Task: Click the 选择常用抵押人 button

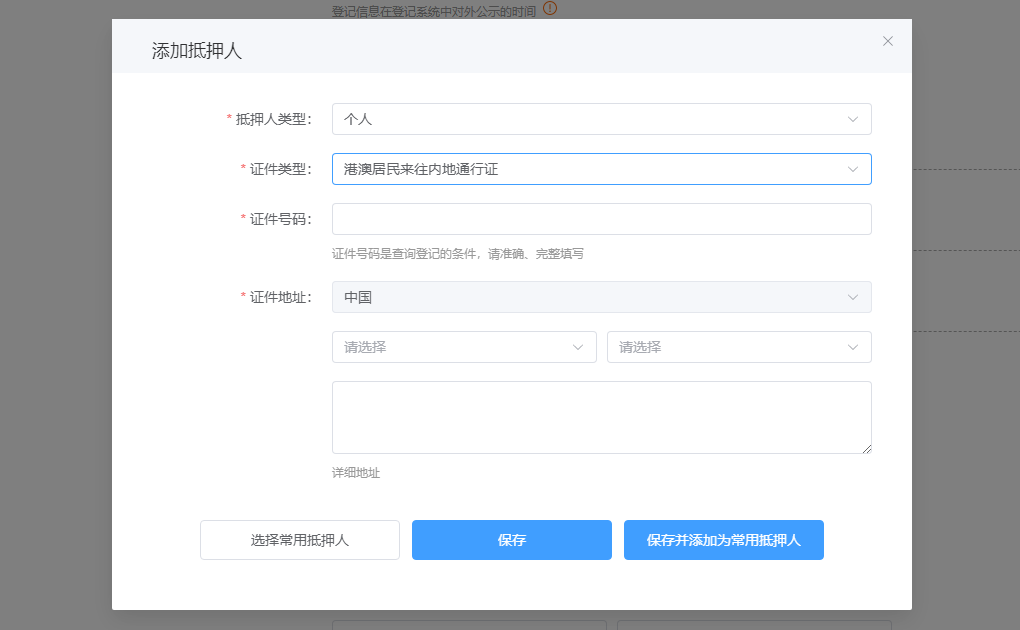Action: (x=300, y=540)
